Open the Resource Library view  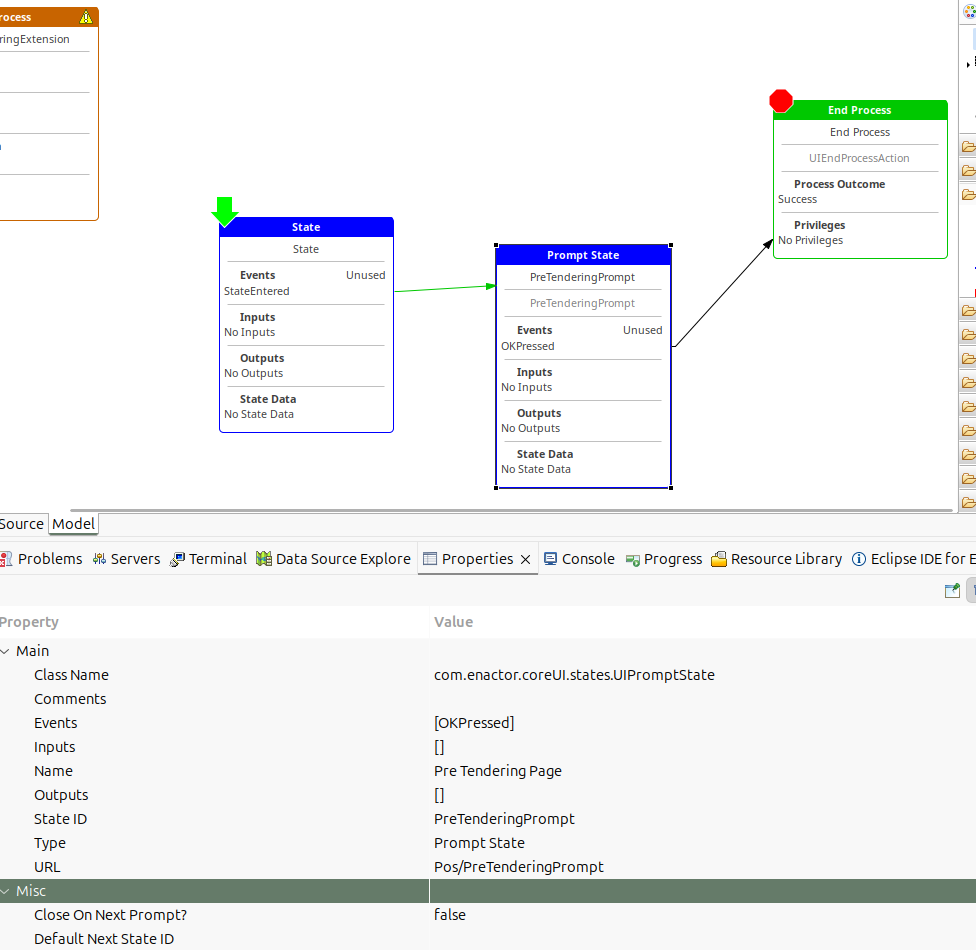coord(776,559)
